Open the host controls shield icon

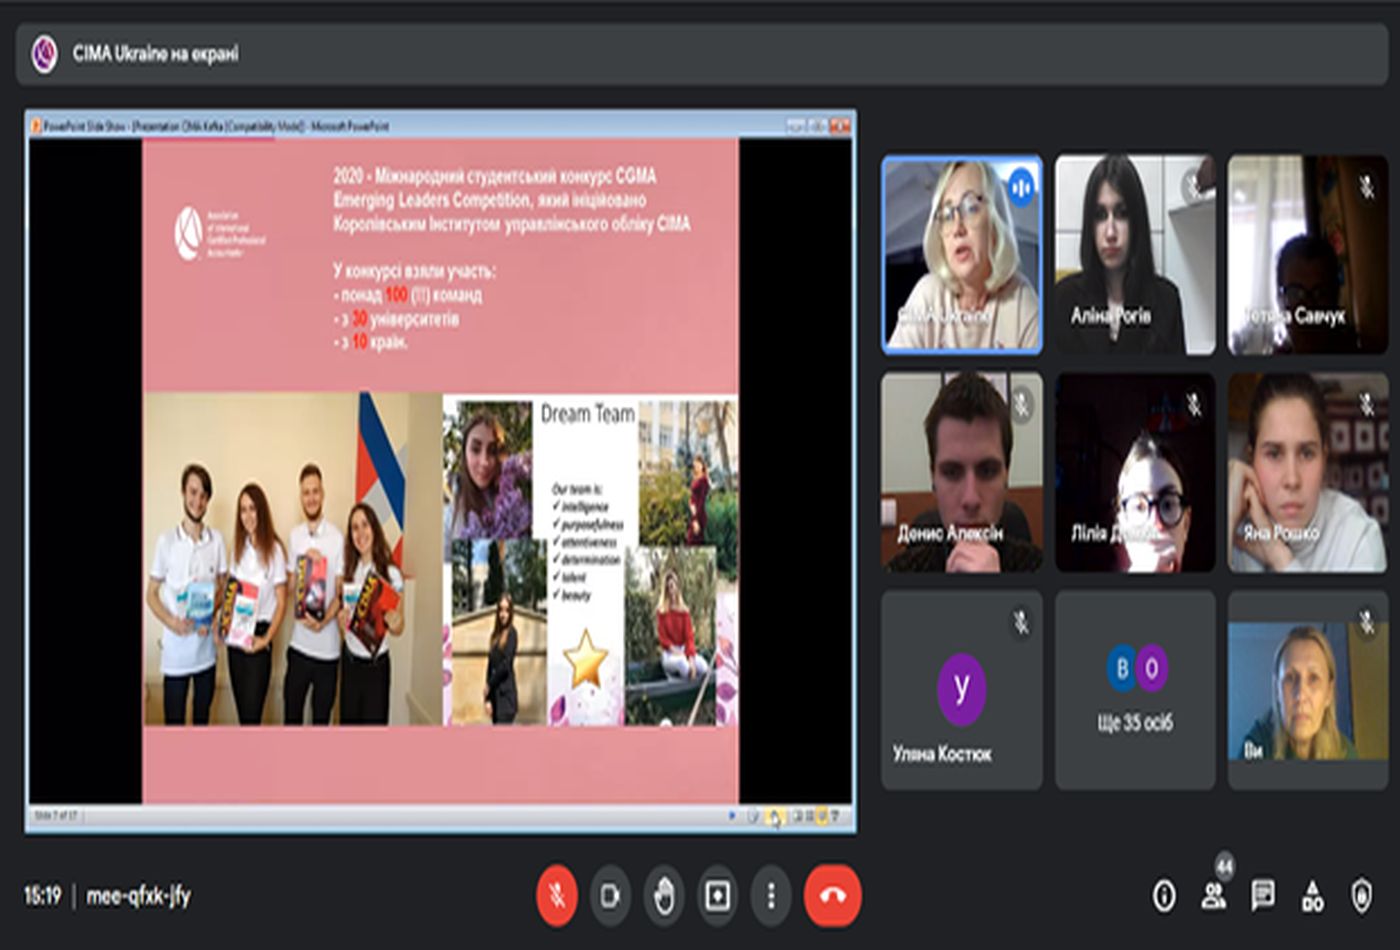coord(1361,896)
